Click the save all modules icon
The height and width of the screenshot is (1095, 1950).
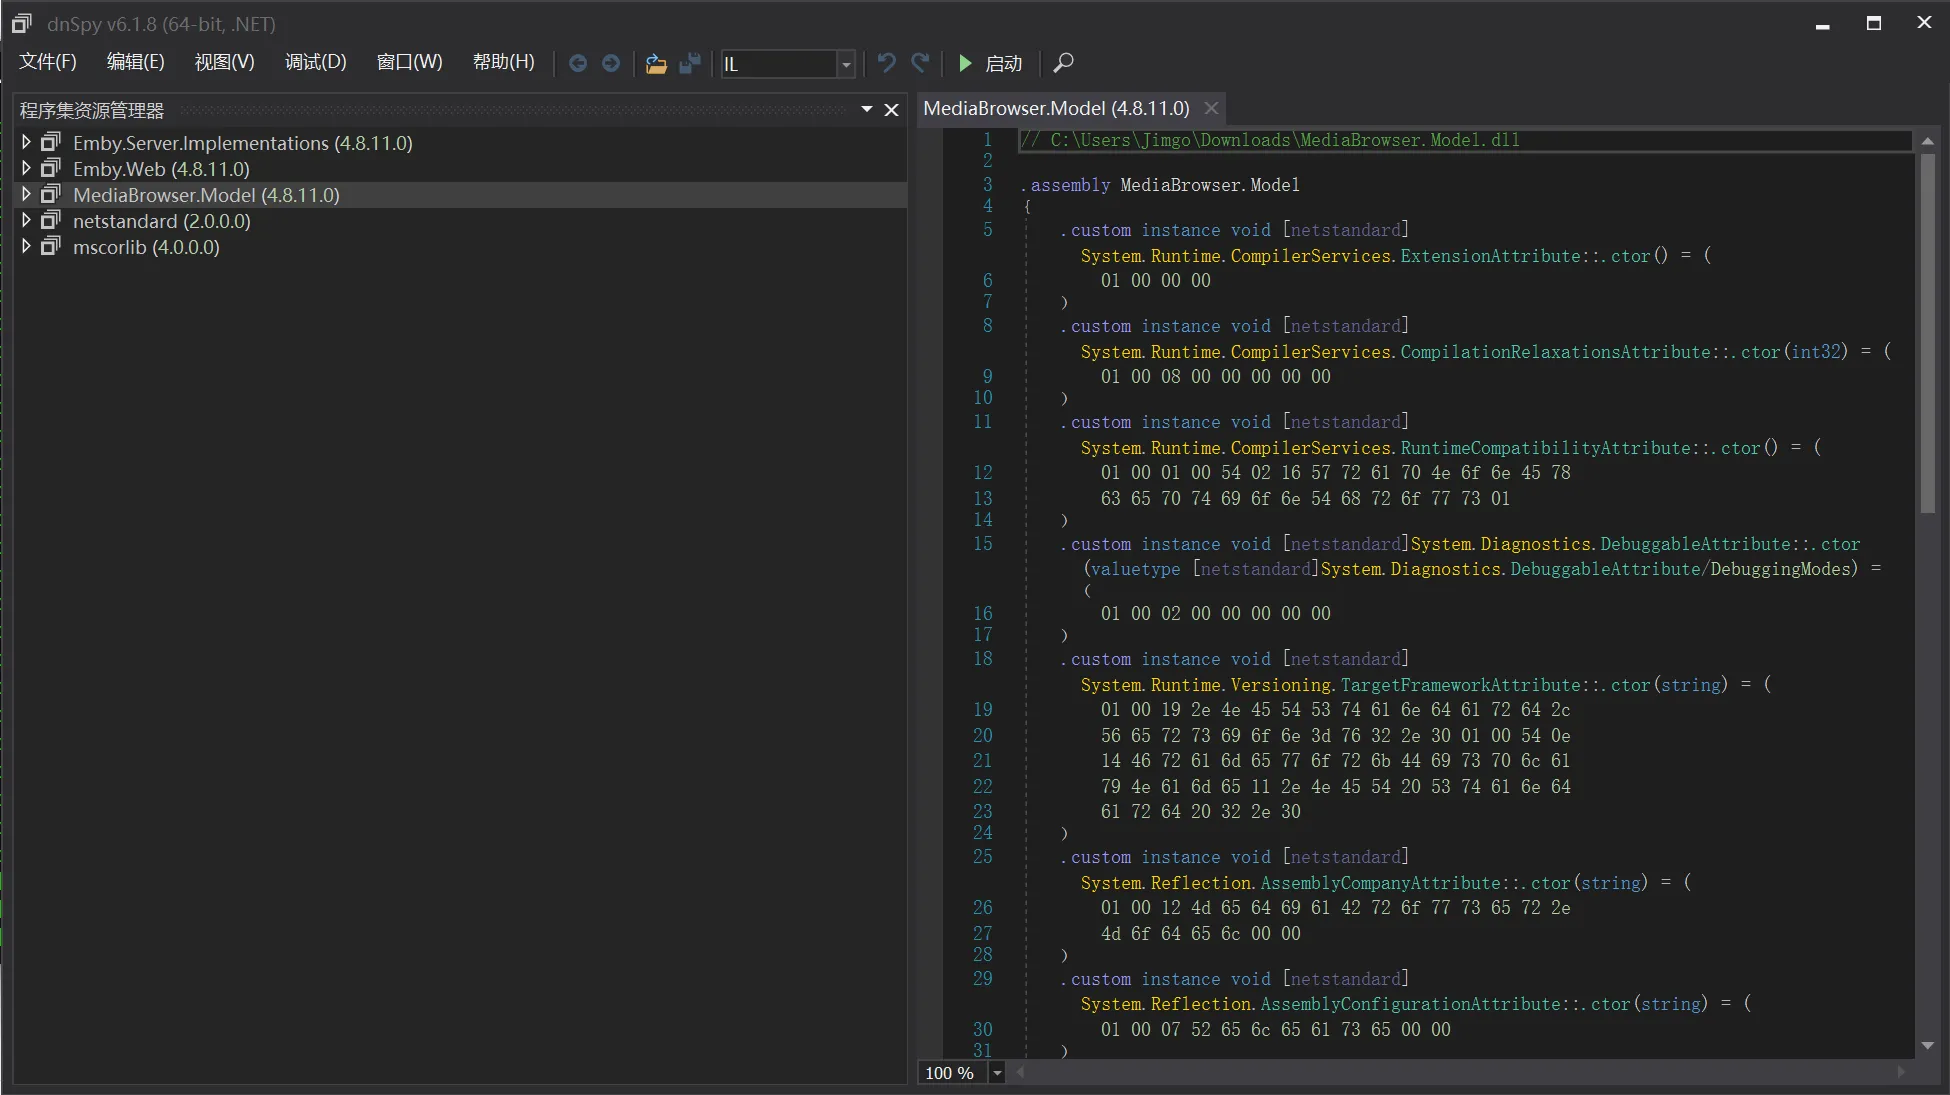click(x=690, y=62)
